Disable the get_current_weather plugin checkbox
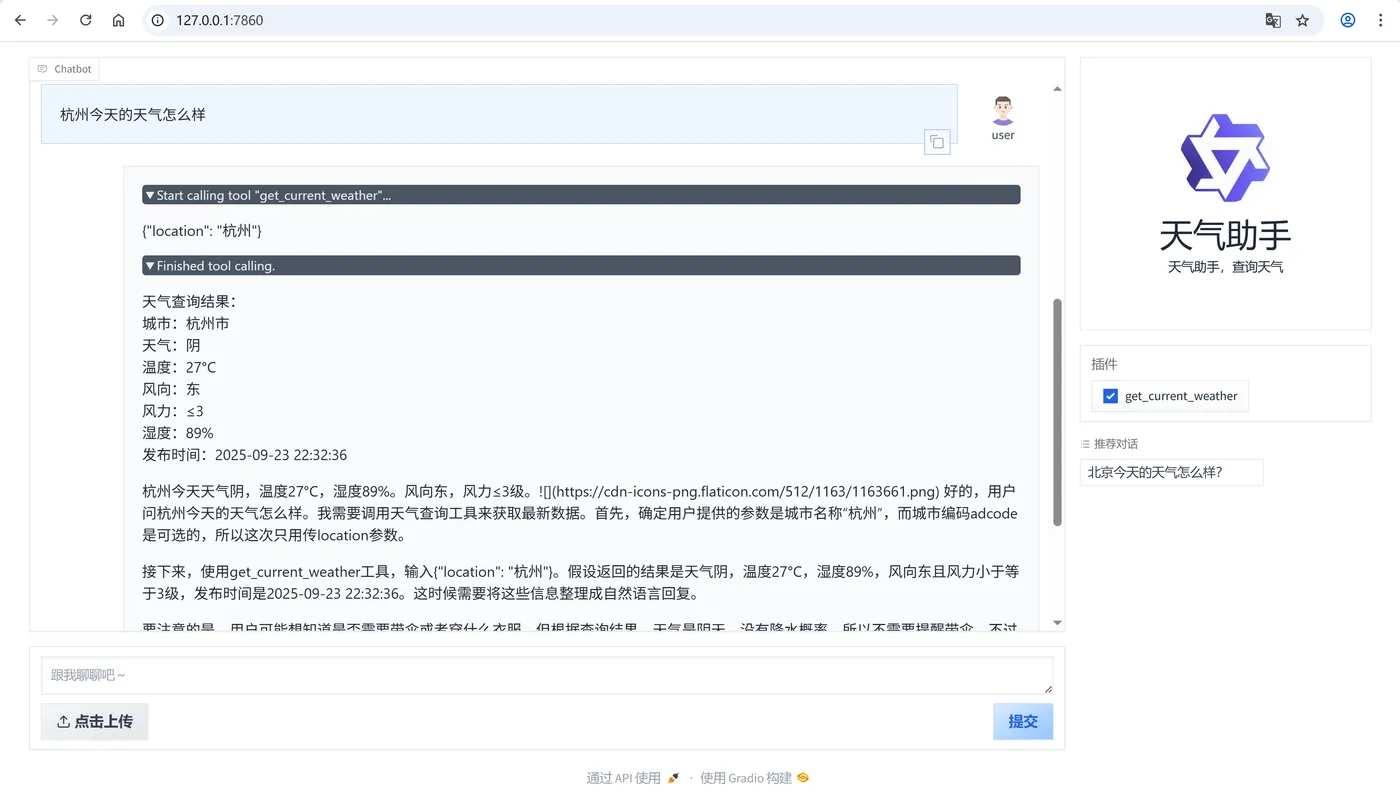1400x799 pixels. (x=1110, y=395)
